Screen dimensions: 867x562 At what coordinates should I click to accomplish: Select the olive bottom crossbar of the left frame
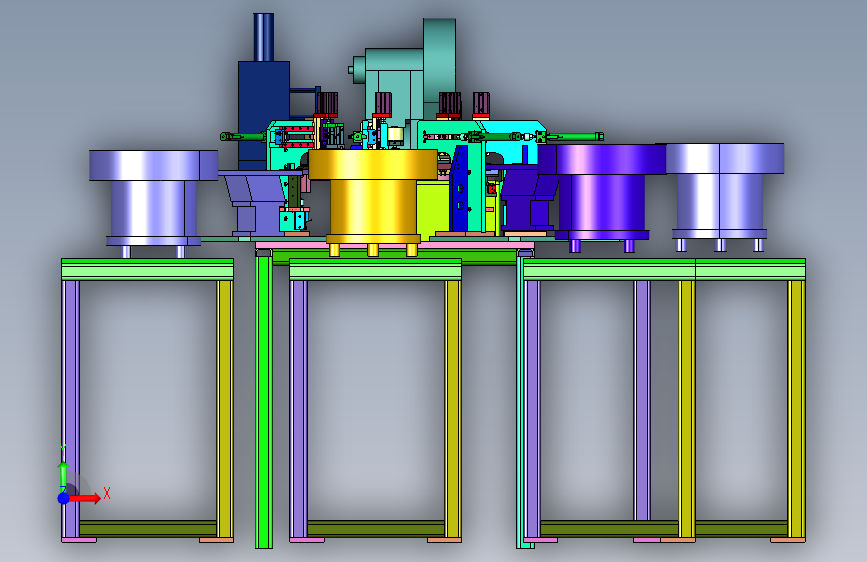click(x=148, y=528)
